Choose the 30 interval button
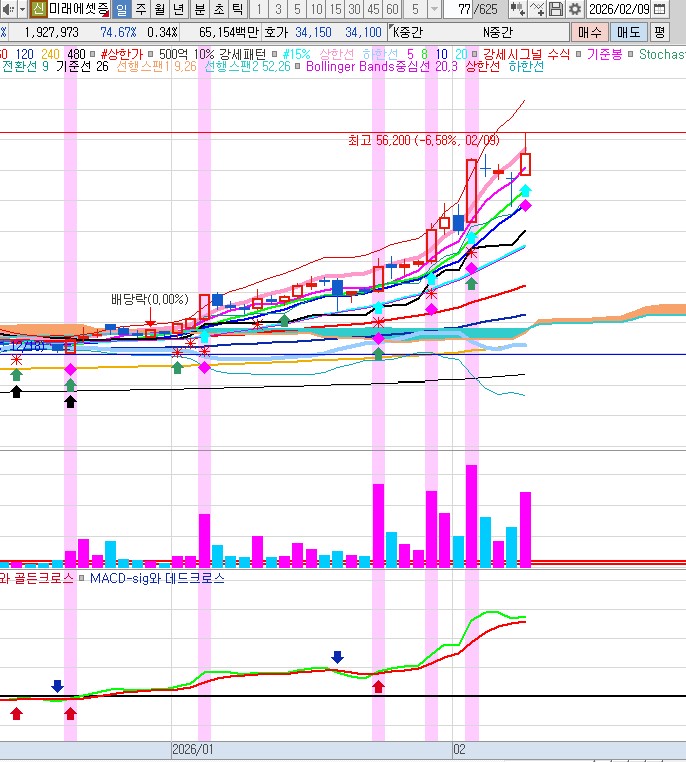686x762 pixels. (x=354, y=9)
